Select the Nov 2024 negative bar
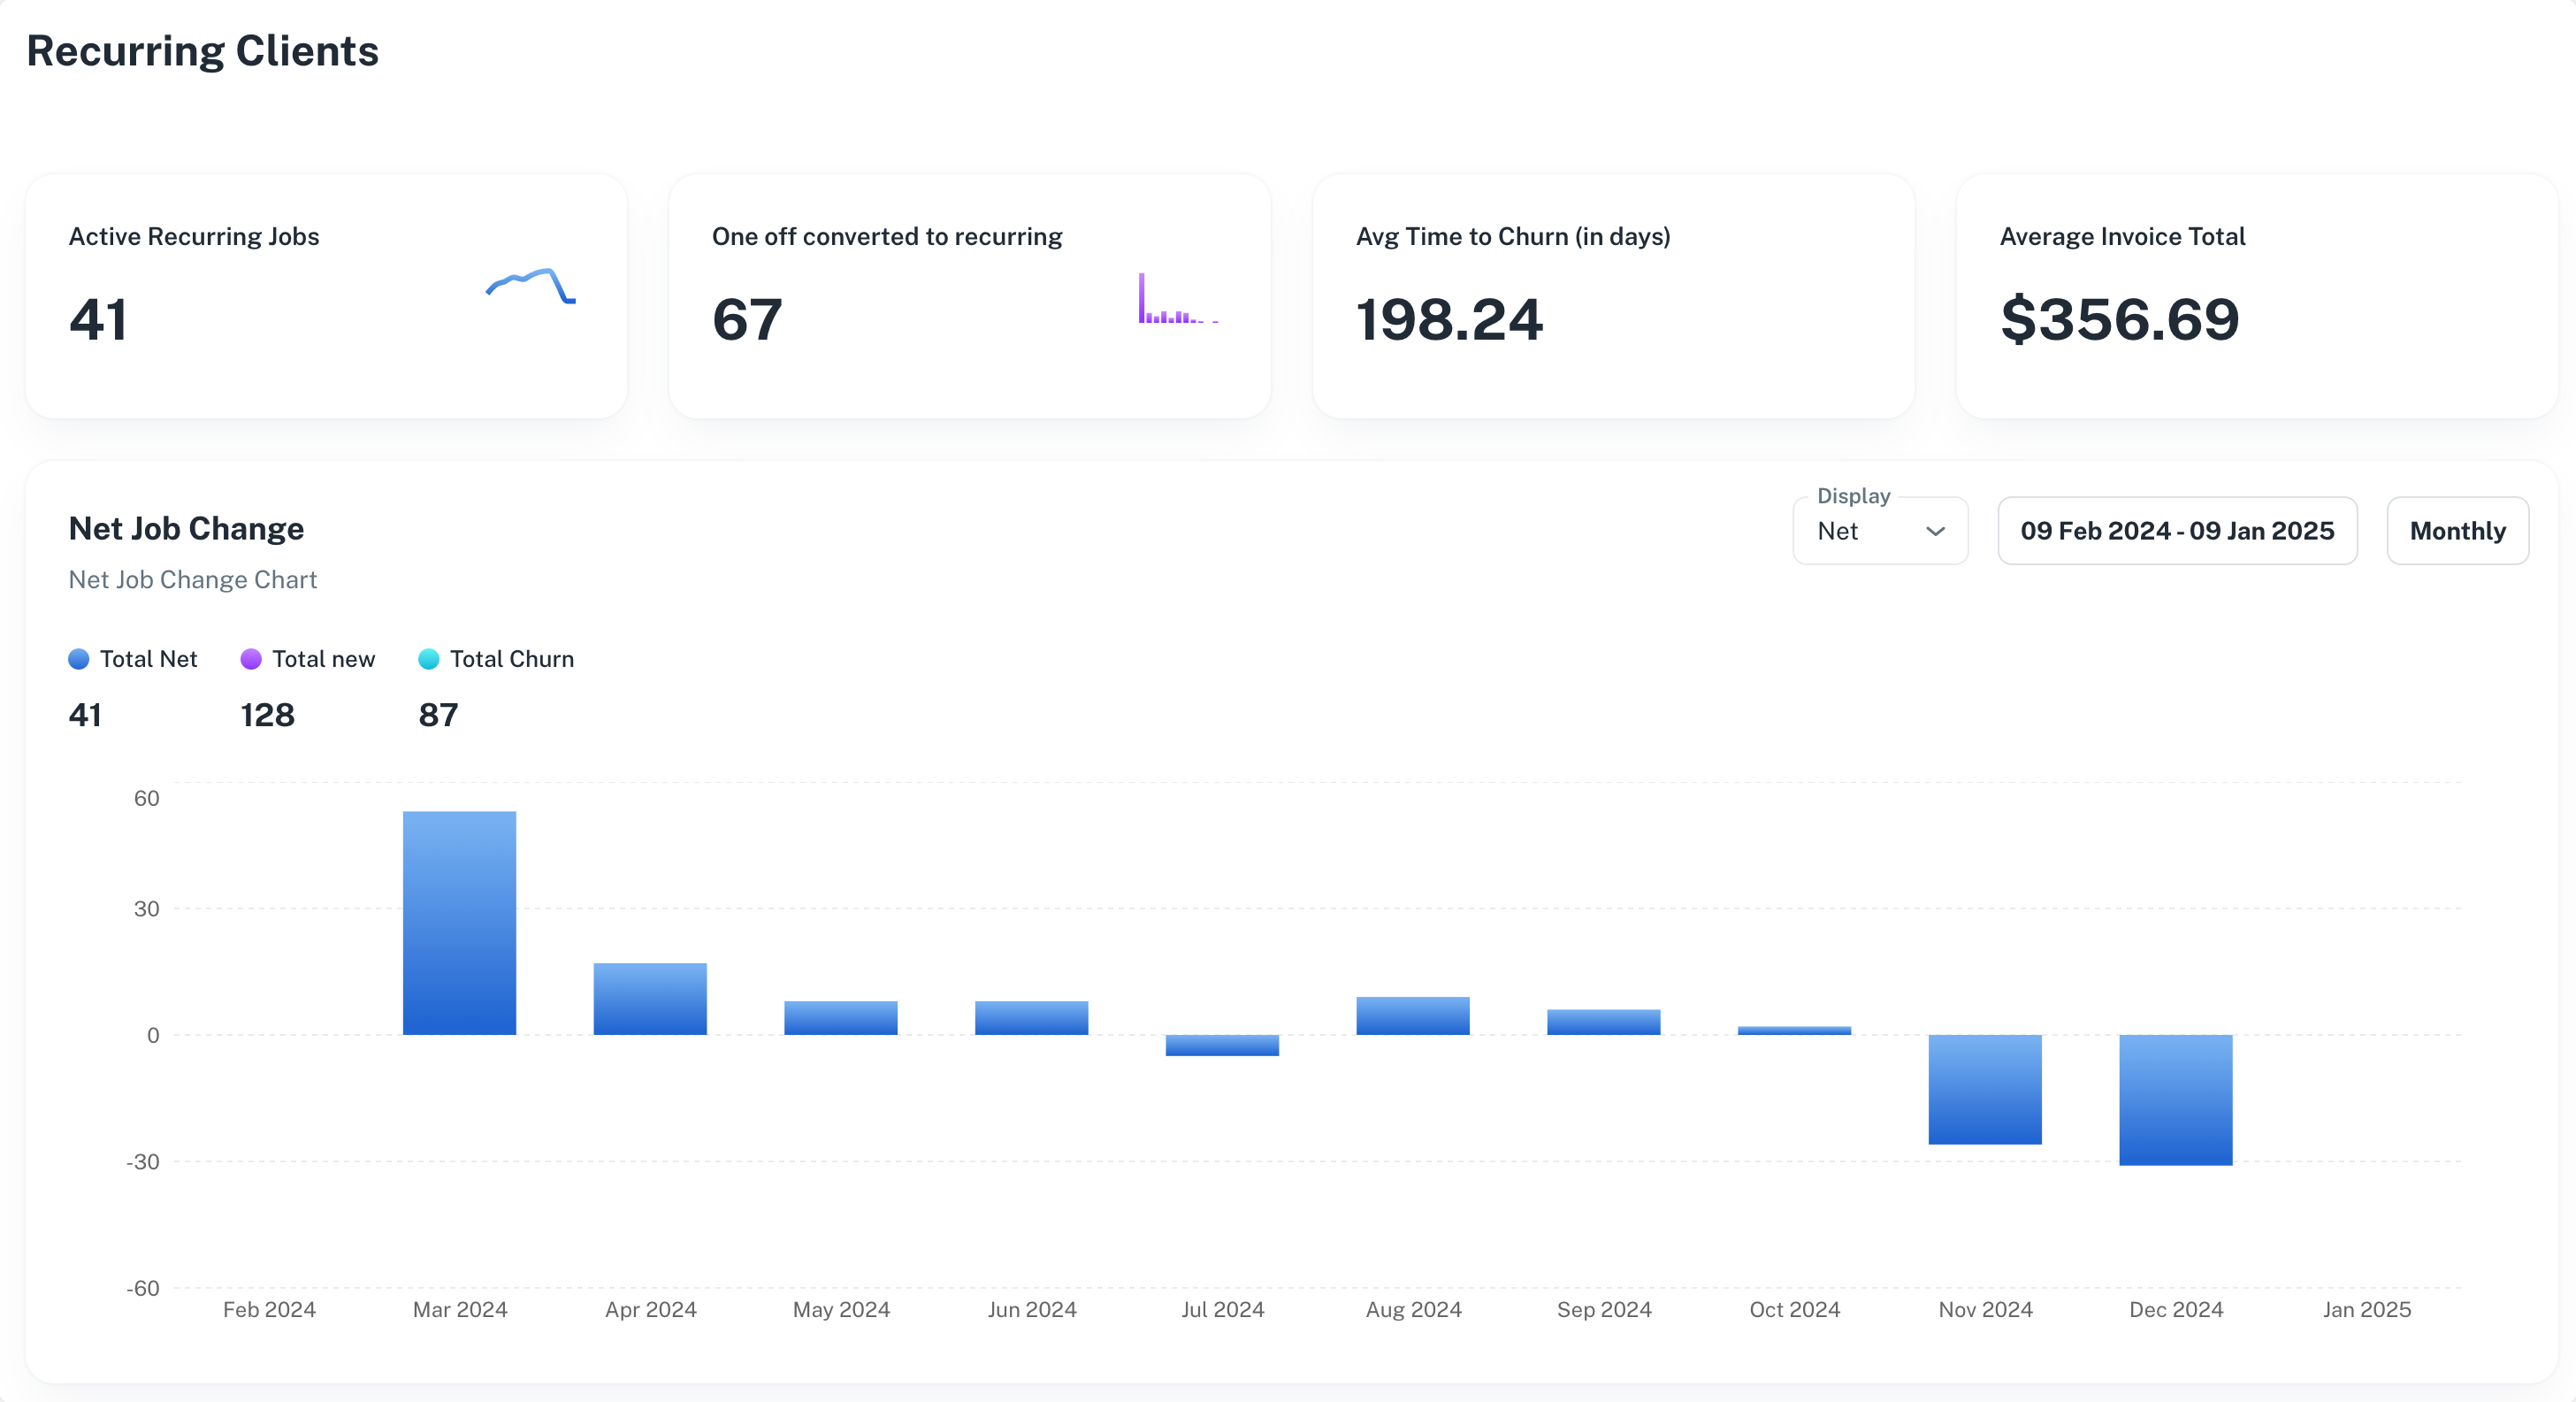The height and width of the screenshot is (1402, 2576). tap(1984, 1089)
